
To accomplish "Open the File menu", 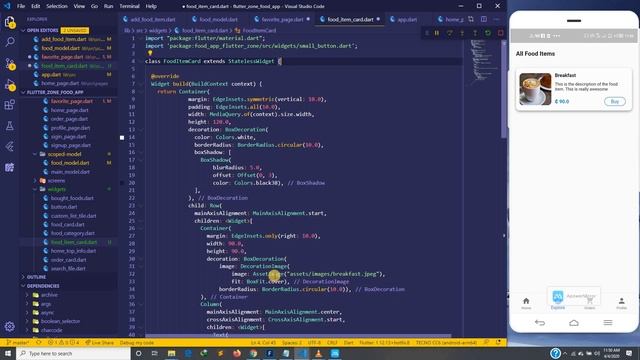I will pos(21,6).
